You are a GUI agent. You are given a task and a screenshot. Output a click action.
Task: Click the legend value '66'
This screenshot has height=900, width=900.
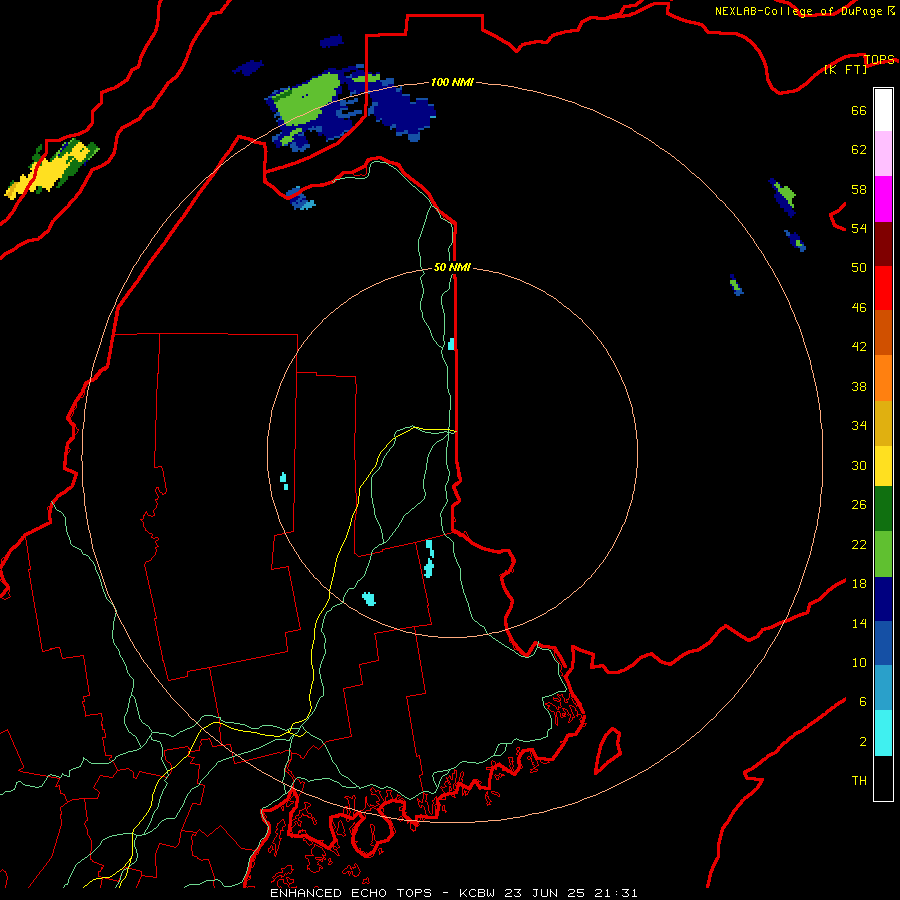click(859, 110)
